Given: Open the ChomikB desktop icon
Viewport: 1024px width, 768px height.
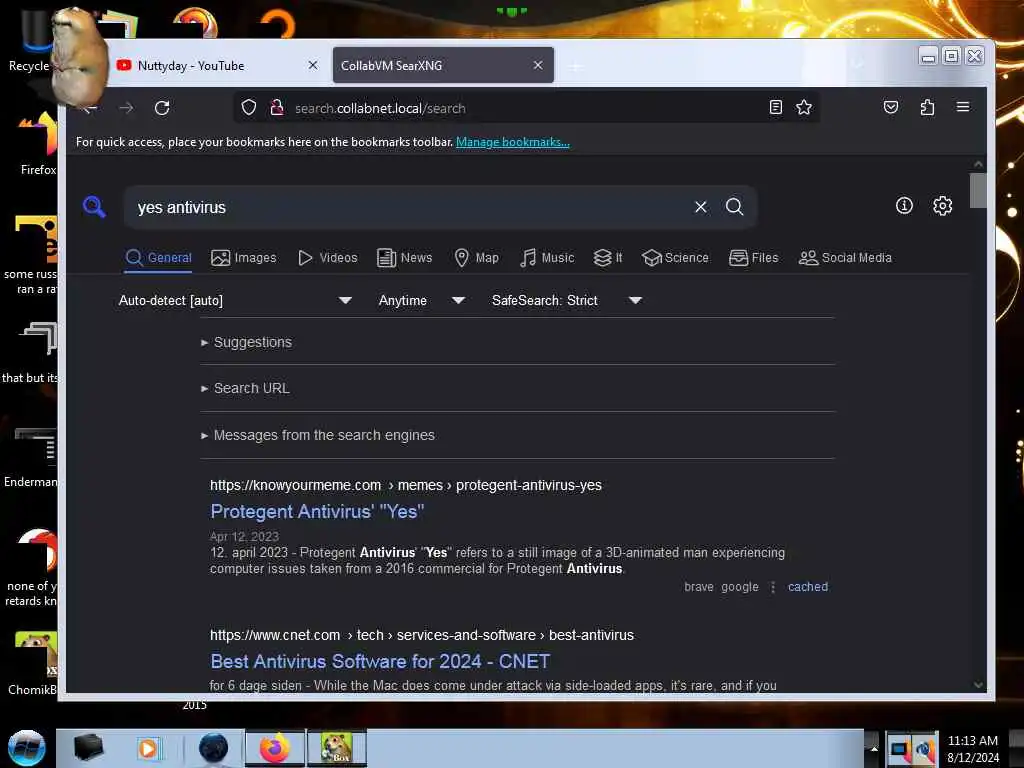Looking at the screenshot, I should tap(35, 663).
